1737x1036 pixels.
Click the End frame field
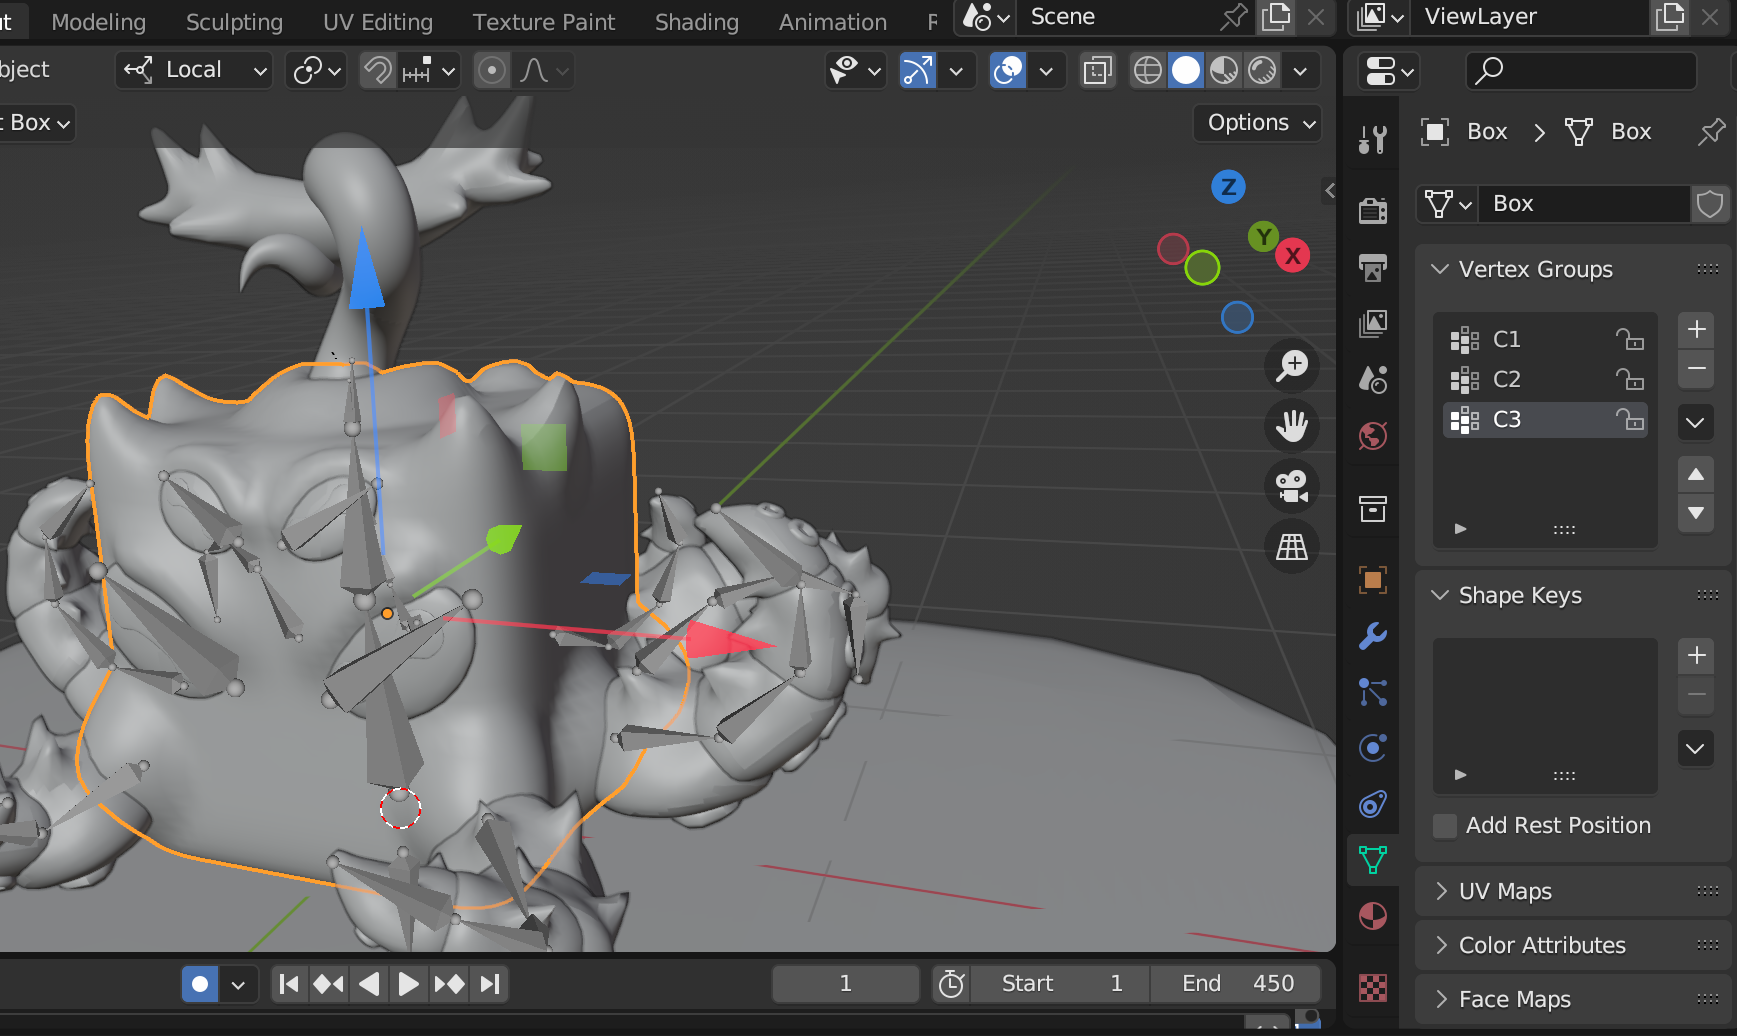tap(1236, 984)
